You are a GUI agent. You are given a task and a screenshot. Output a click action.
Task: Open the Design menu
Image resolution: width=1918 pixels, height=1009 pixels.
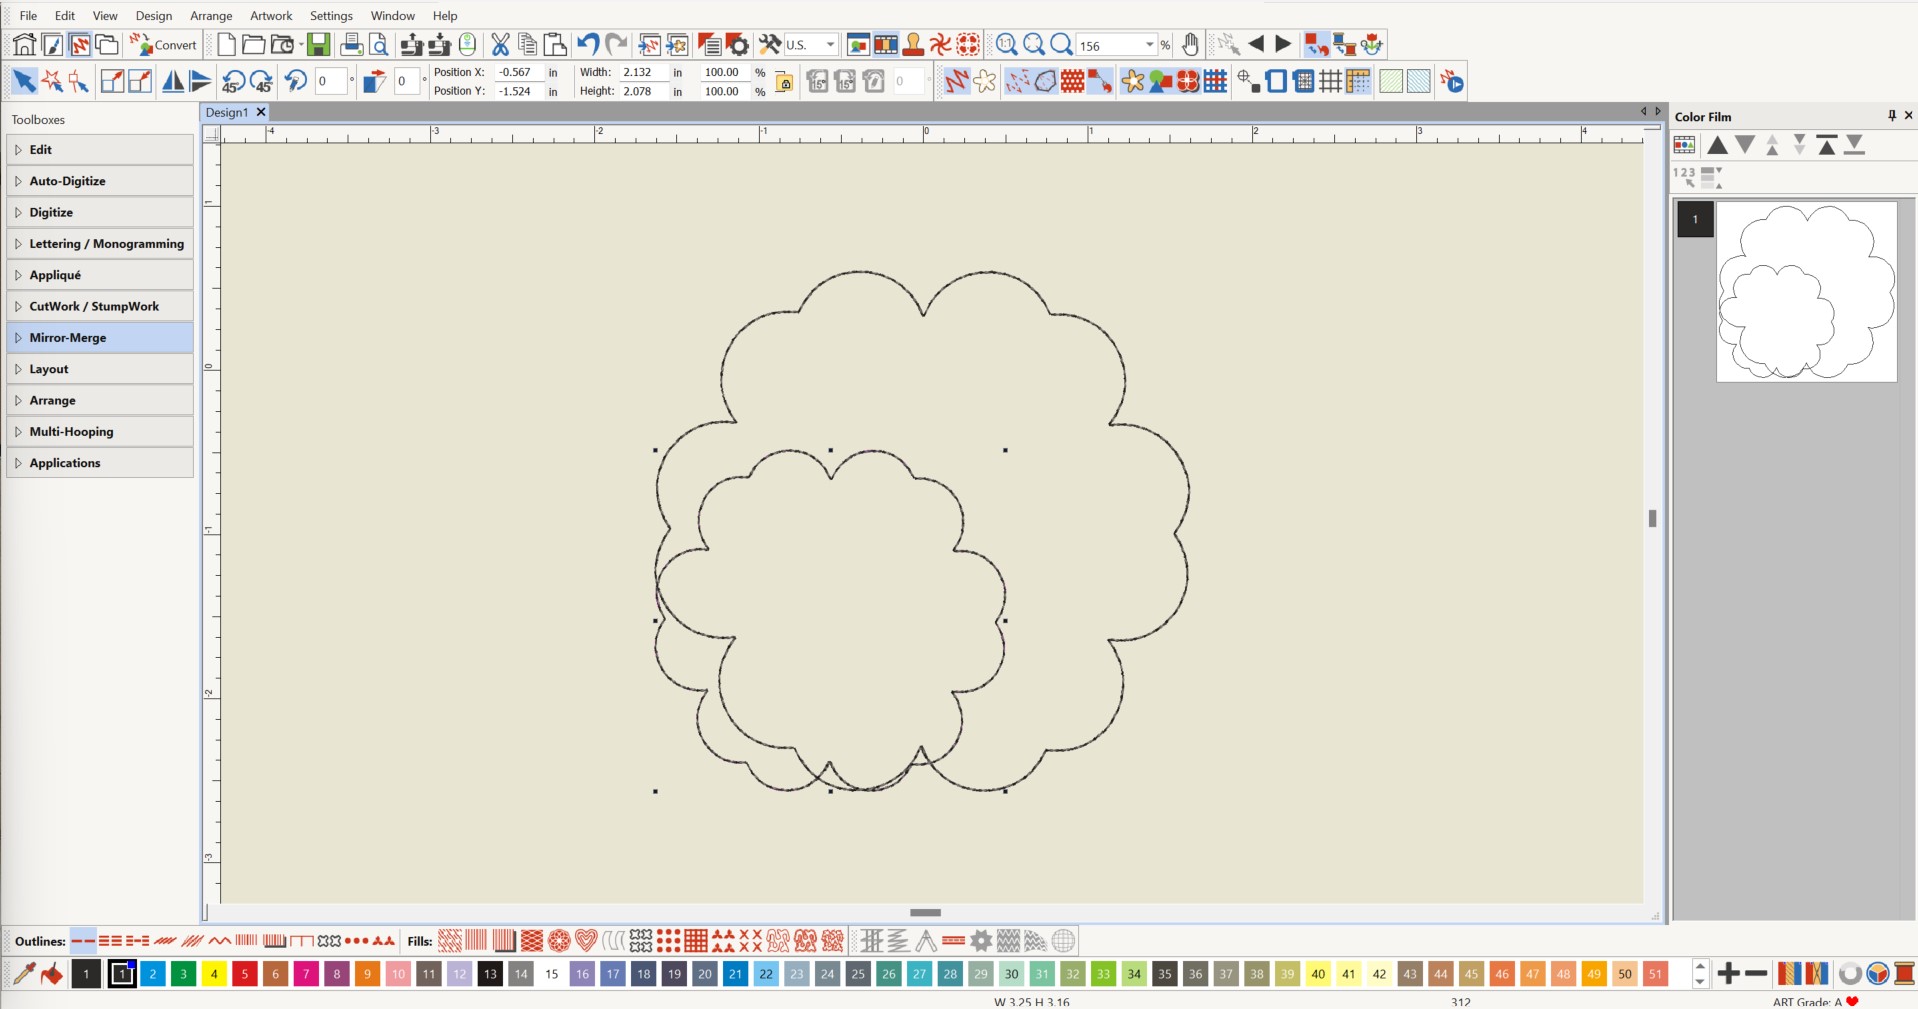(154, 15)
